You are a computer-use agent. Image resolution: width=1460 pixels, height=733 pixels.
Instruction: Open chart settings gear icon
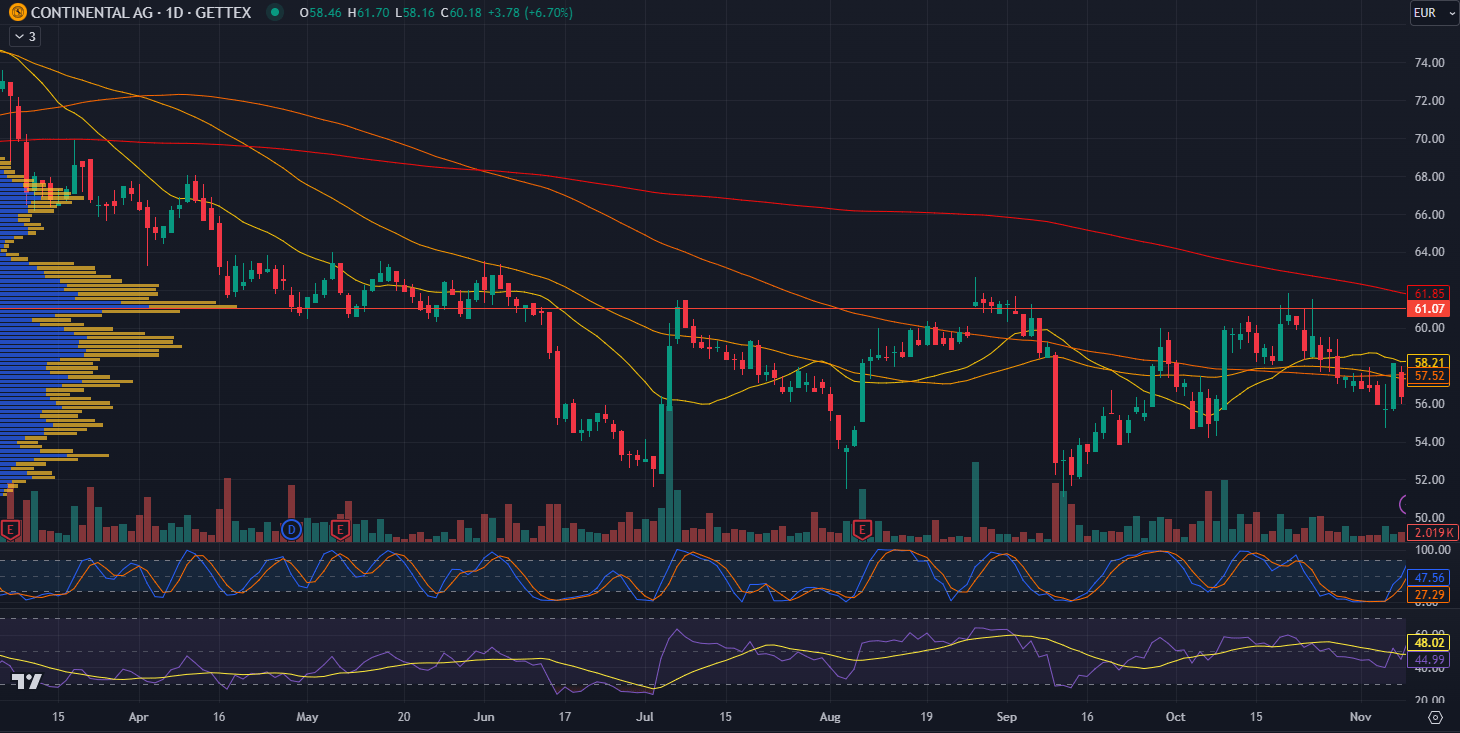tap(1436, 717)
